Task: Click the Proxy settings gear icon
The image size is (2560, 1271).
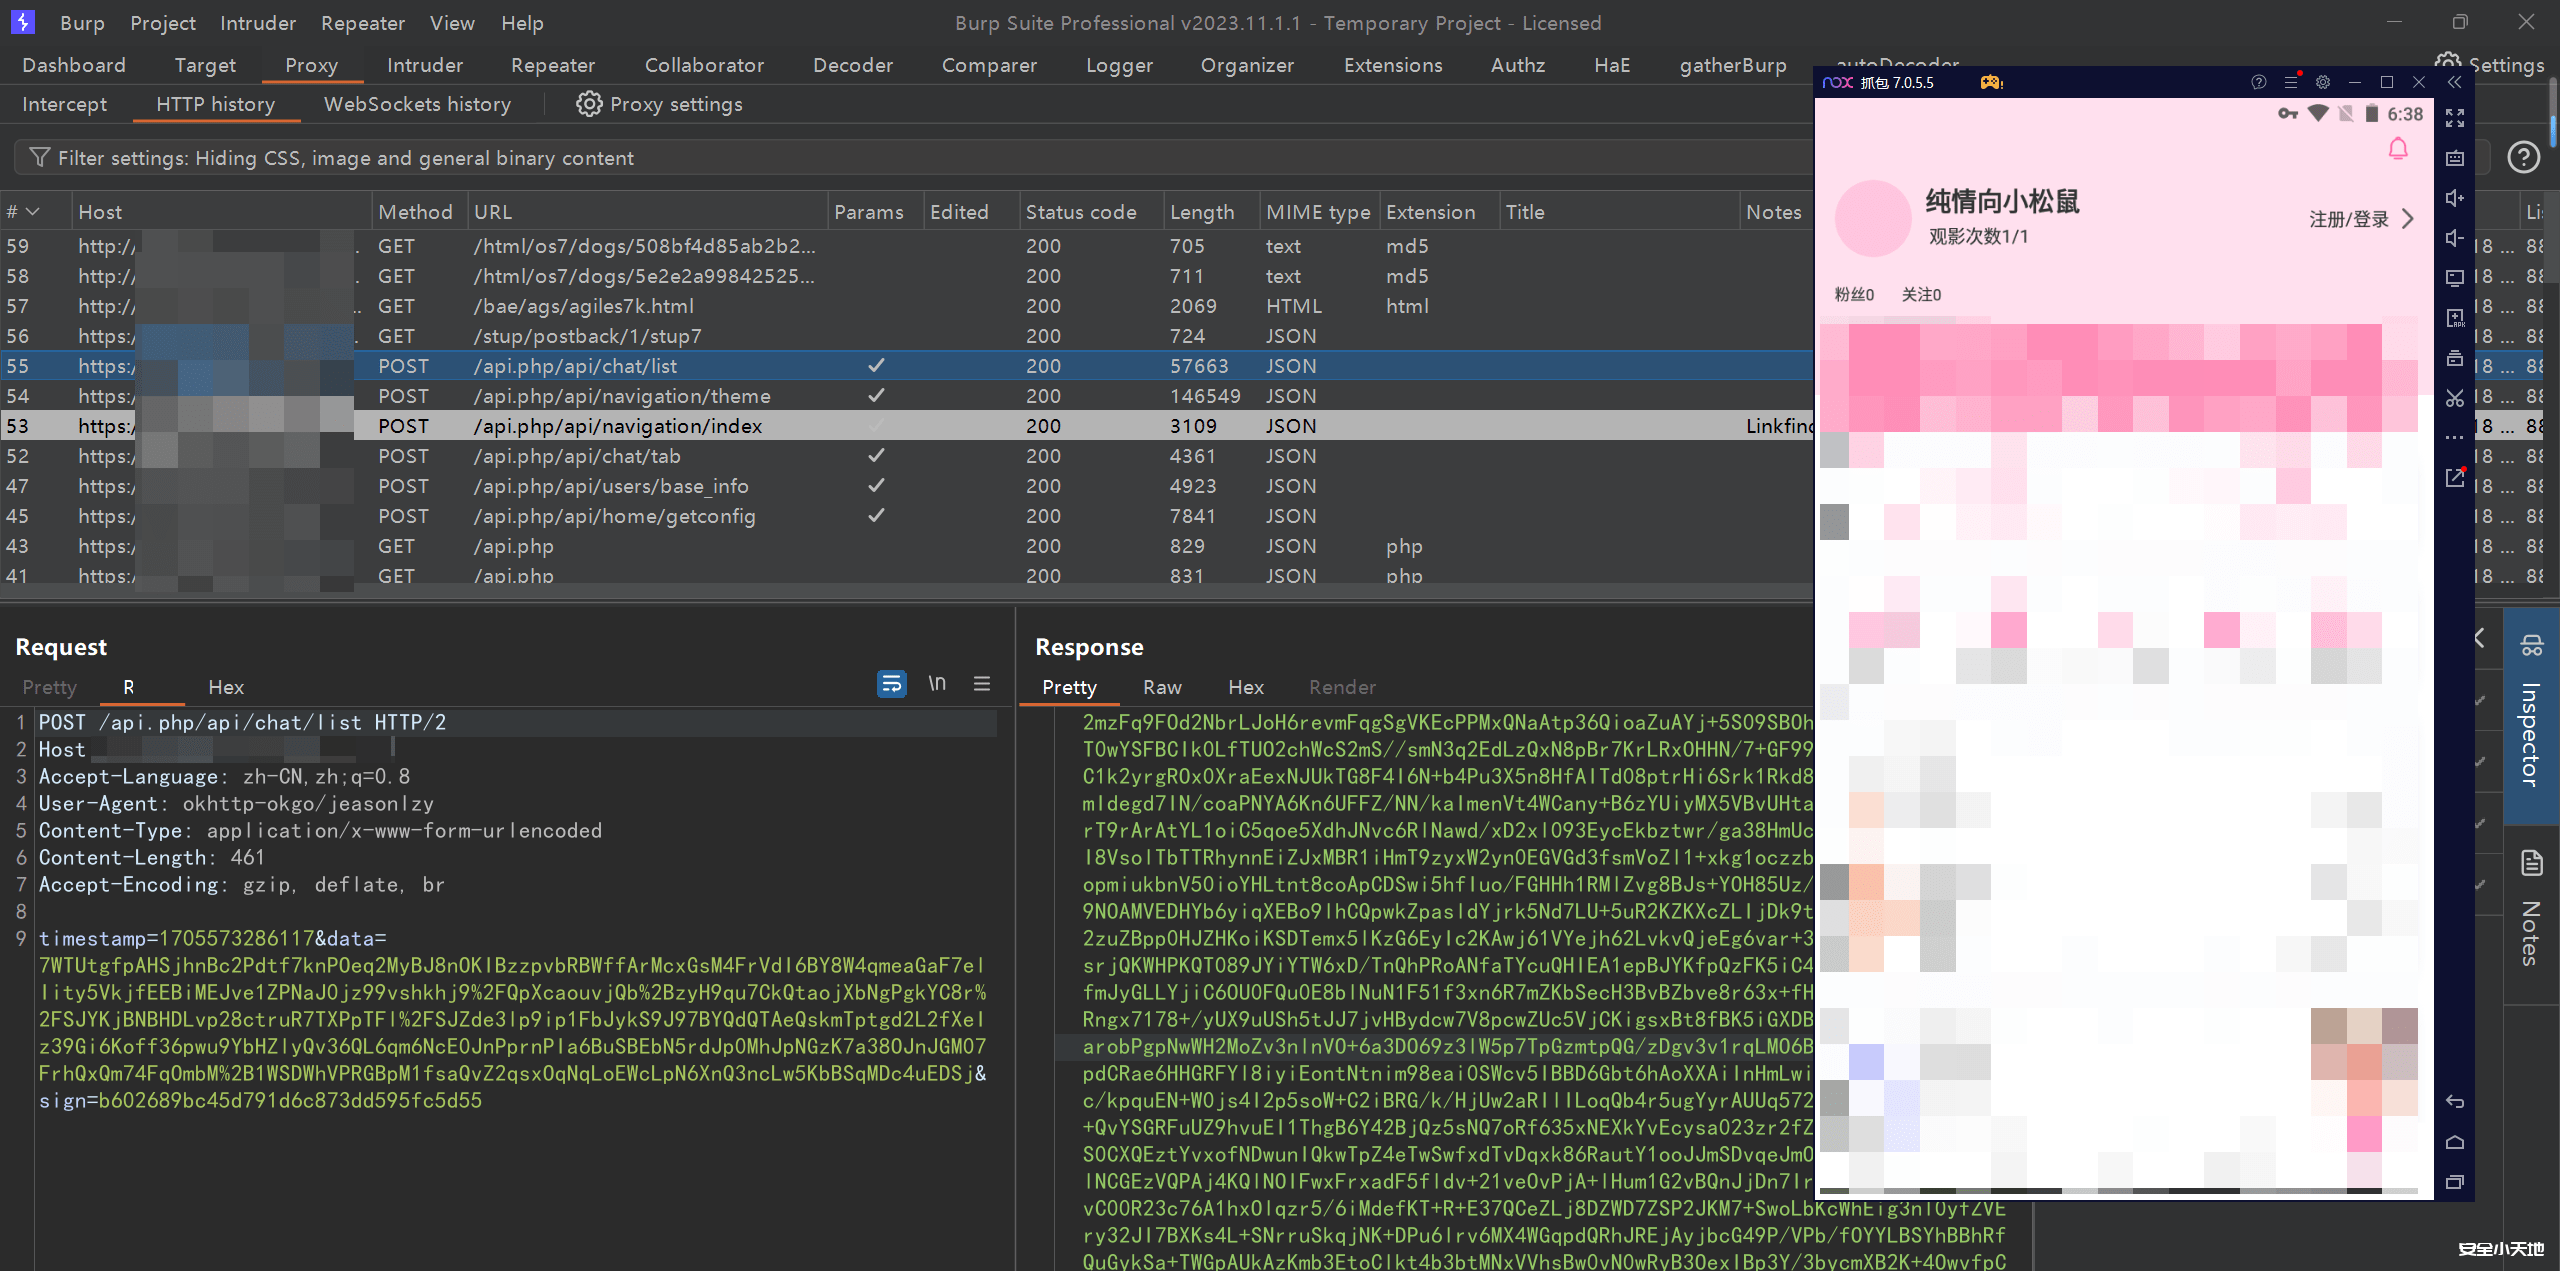Action: coord(589,104)
